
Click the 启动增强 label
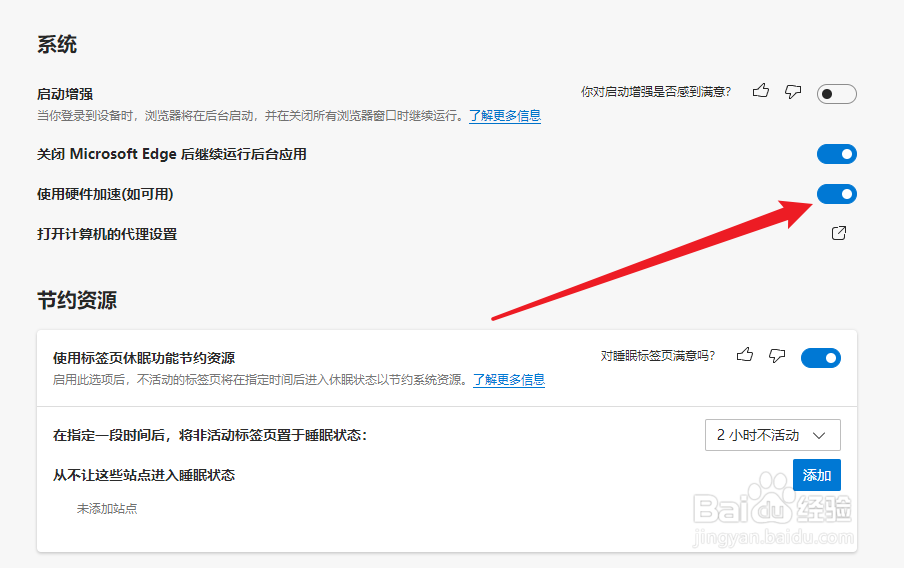65,94
